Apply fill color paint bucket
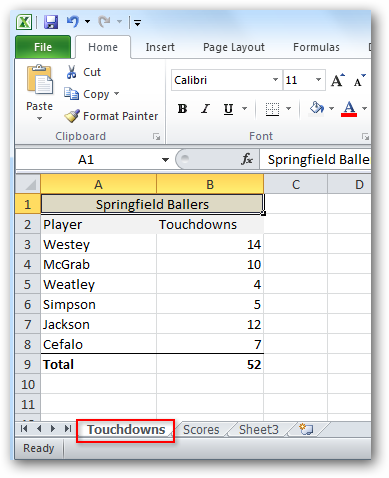The image size is (389, 478). coord(316,108)
